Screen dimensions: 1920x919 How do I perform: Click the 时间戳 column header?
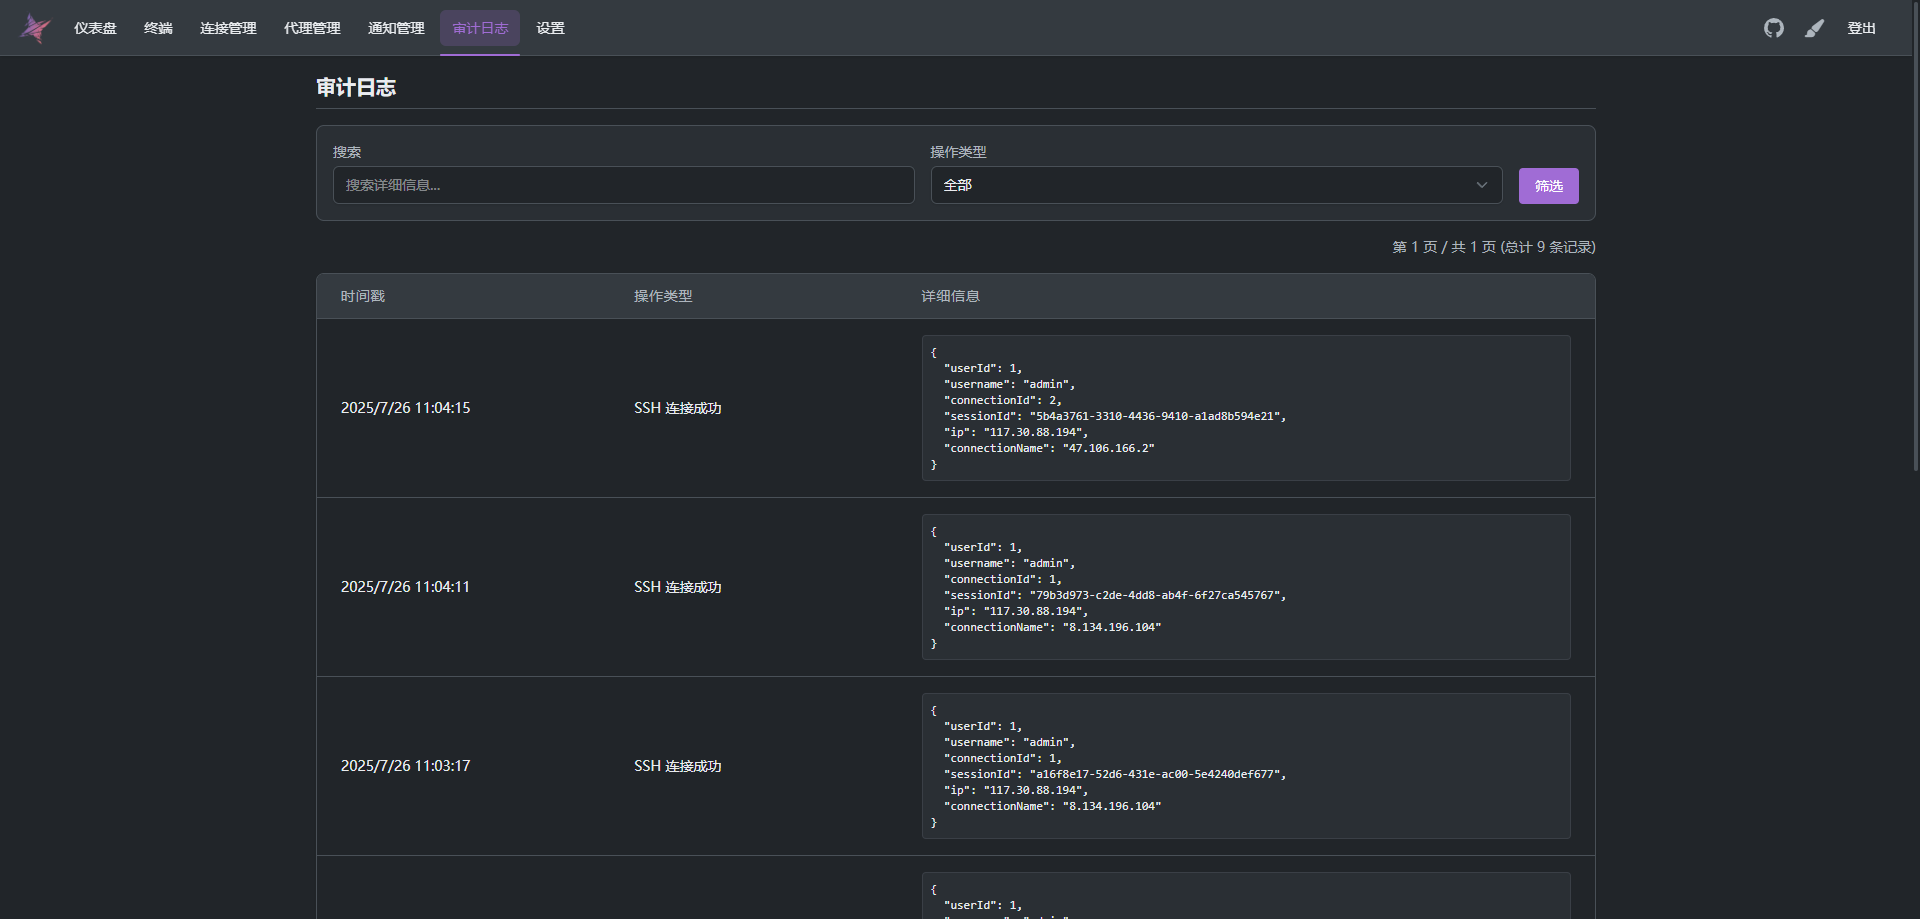362,296
